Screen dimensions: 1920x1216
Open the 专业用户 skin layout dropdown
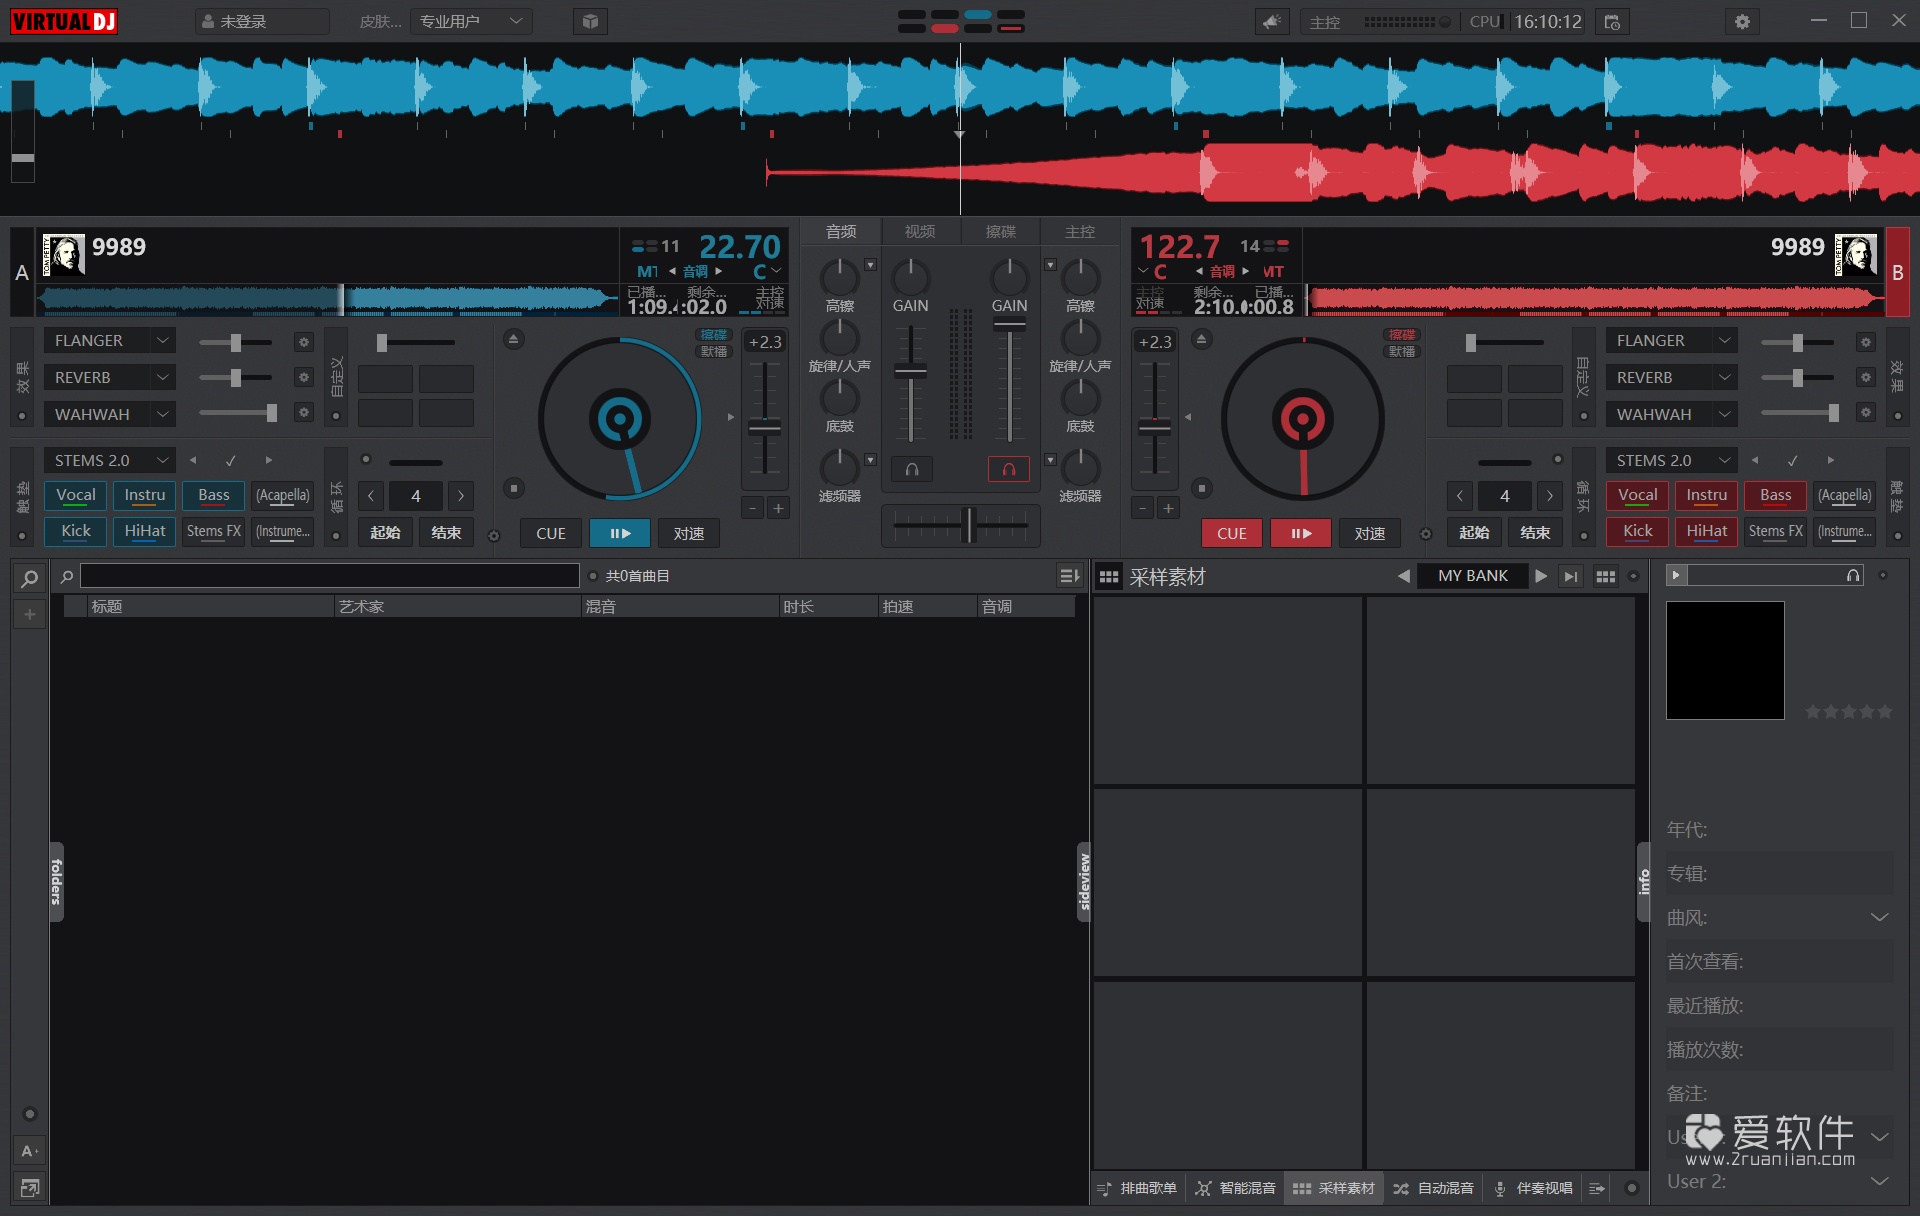(471, 22)
